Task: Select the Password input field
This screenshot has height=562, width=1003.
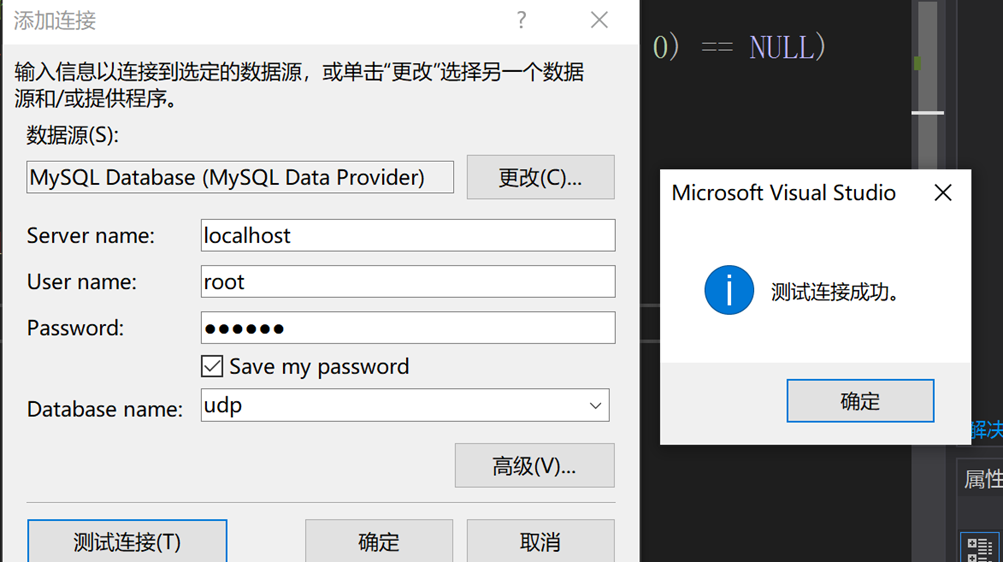Action: [408, 328]
